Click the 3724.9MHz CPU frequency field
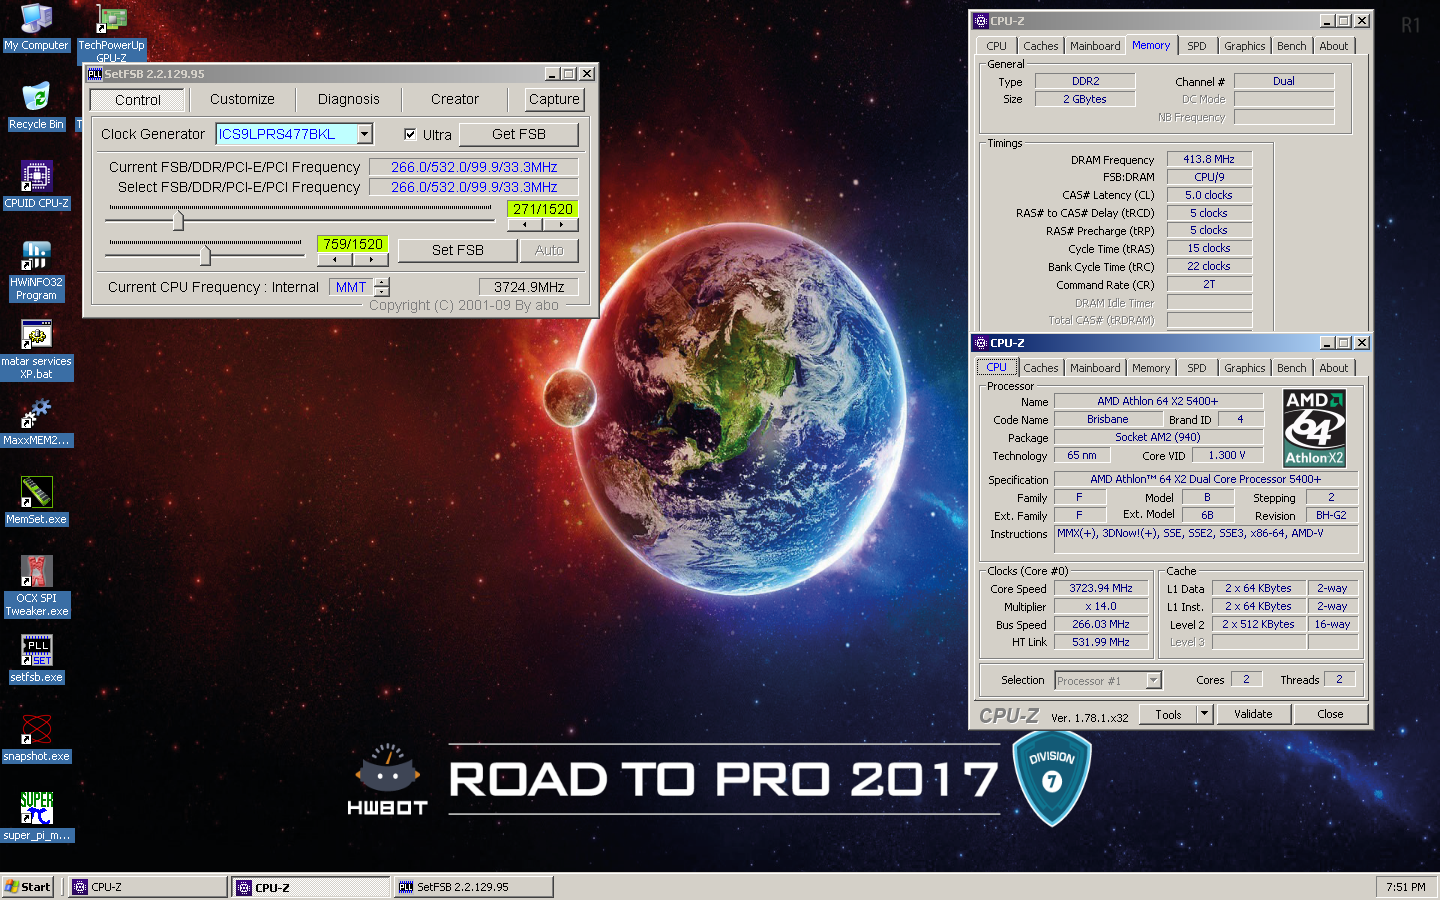 coord(529,287)
